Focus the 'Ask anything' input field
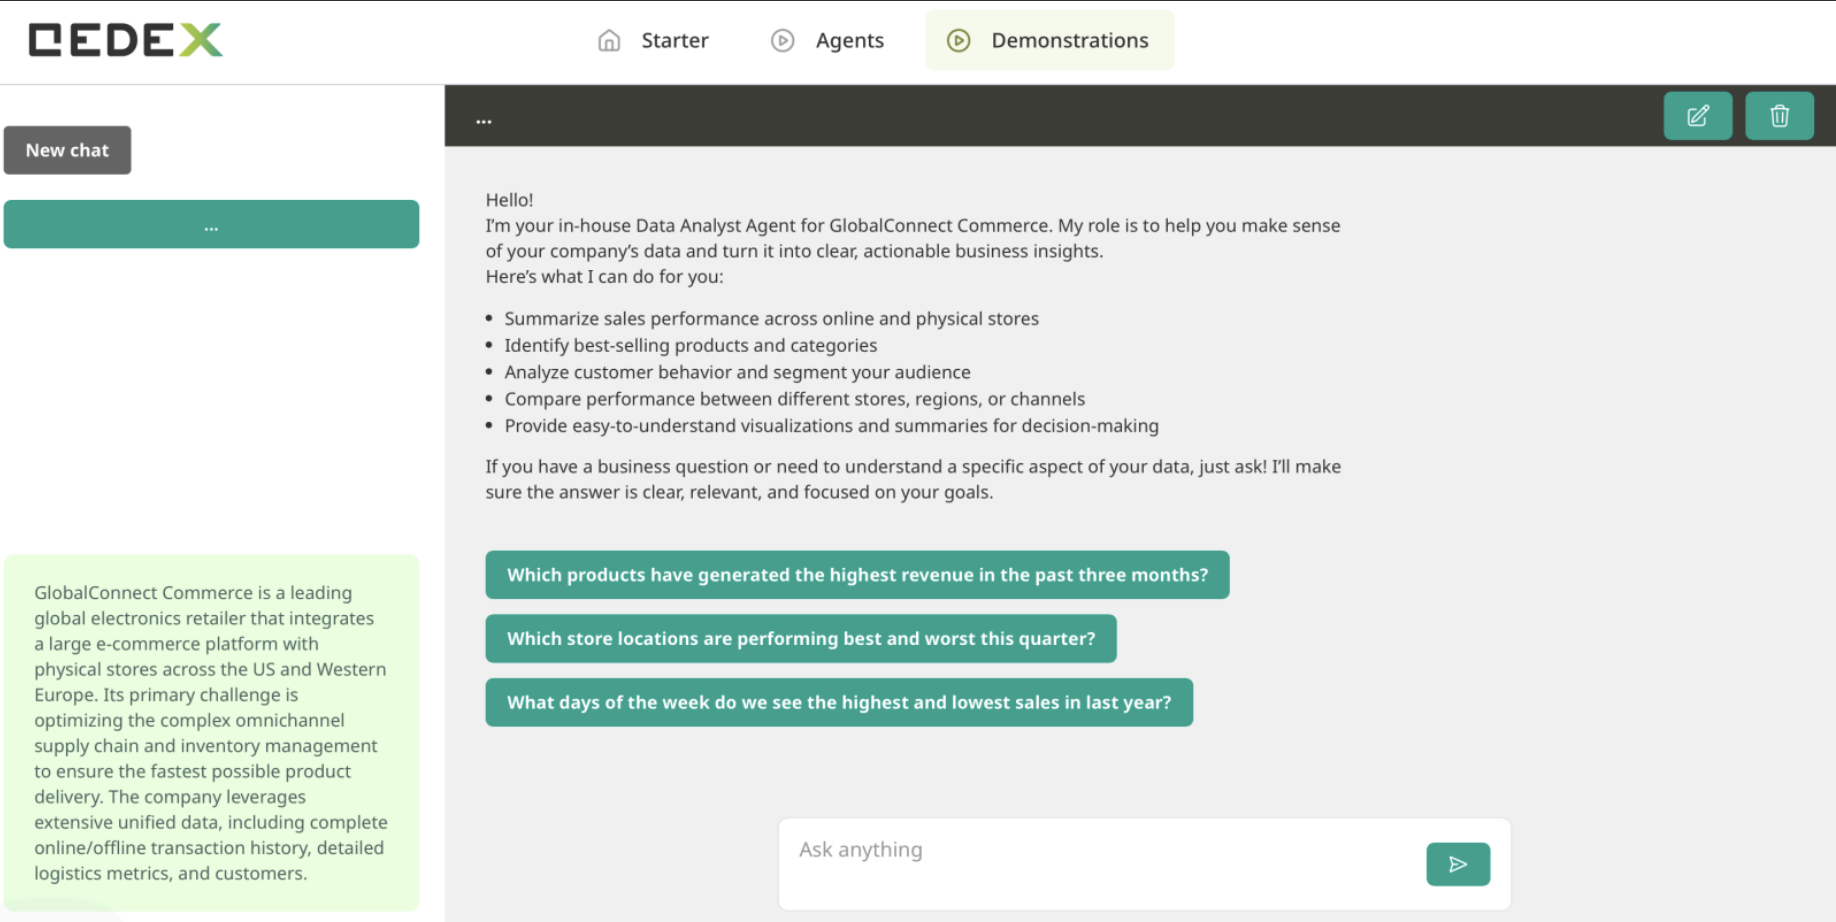This screenshot has width=1836, height=922. pos(1100,851)
